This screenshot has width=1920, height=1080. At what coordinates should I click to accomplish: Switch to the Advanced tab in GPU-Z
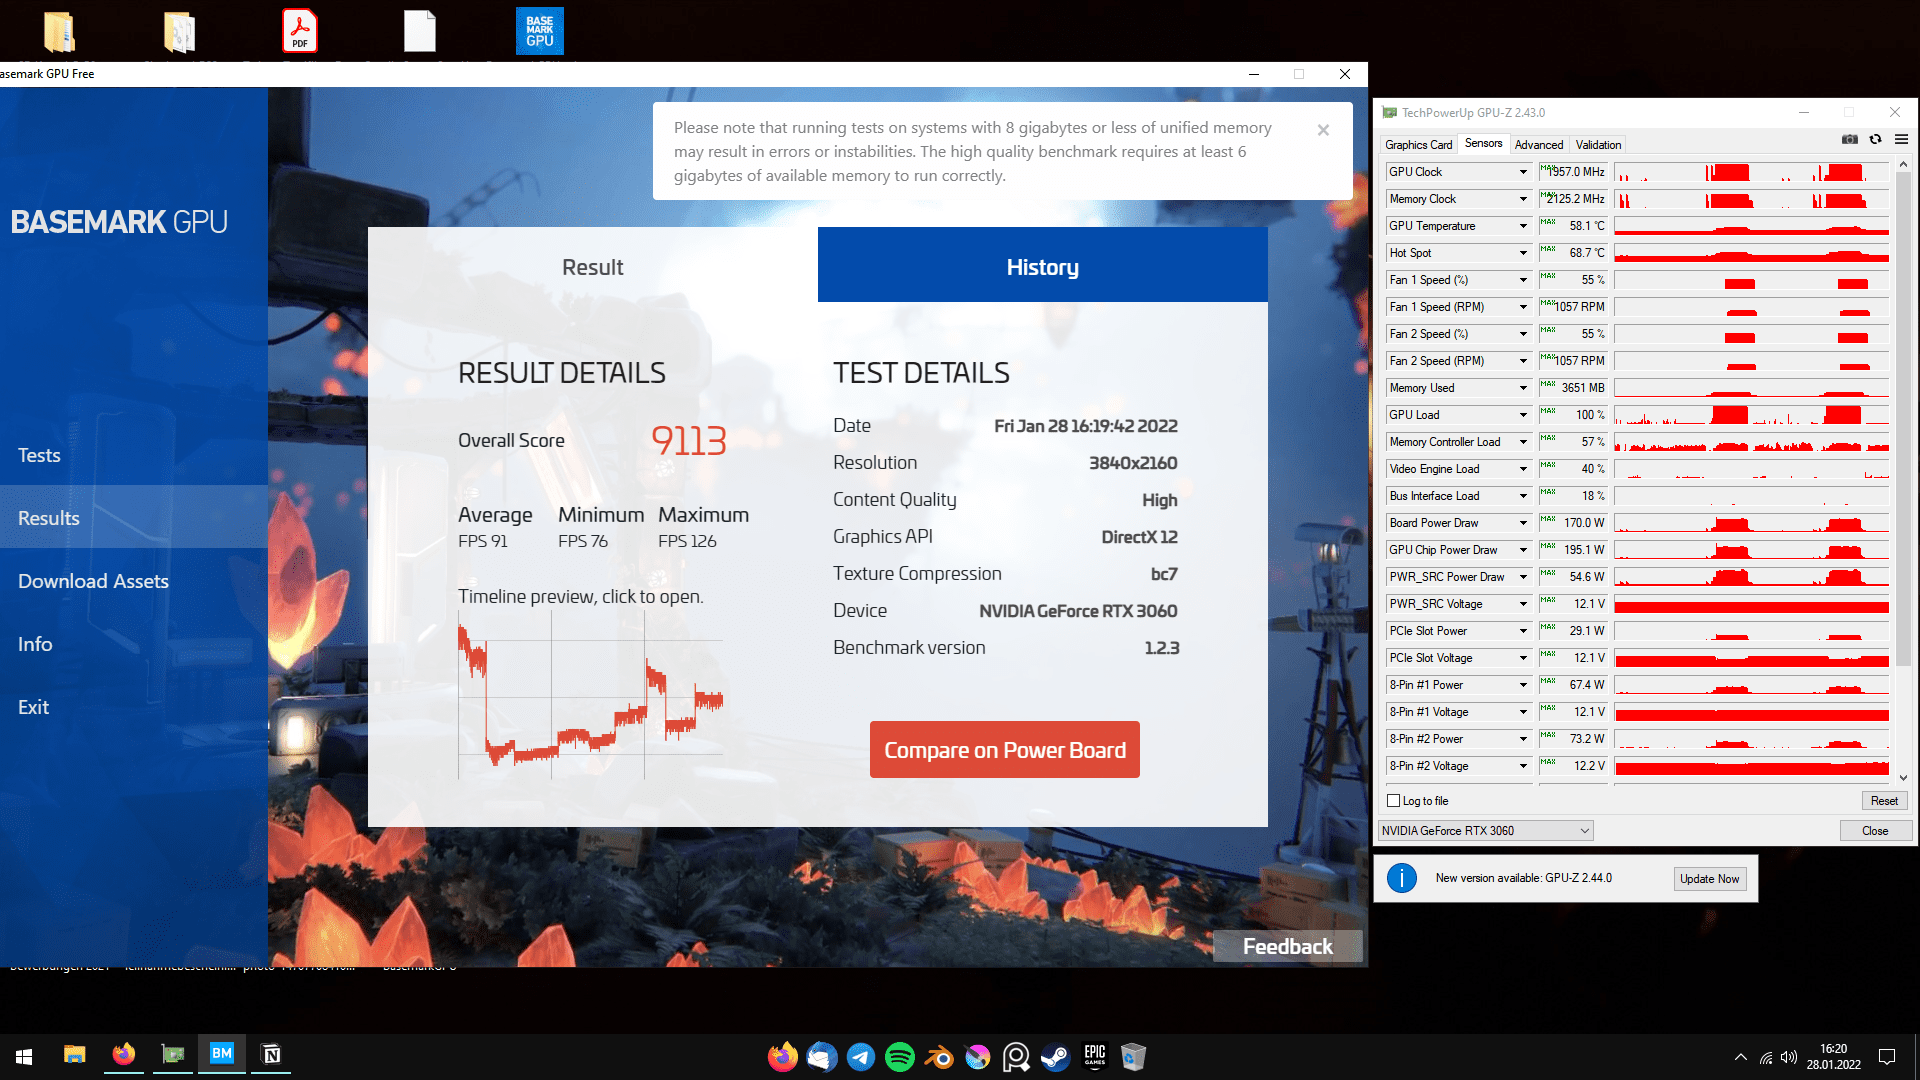1538,145
